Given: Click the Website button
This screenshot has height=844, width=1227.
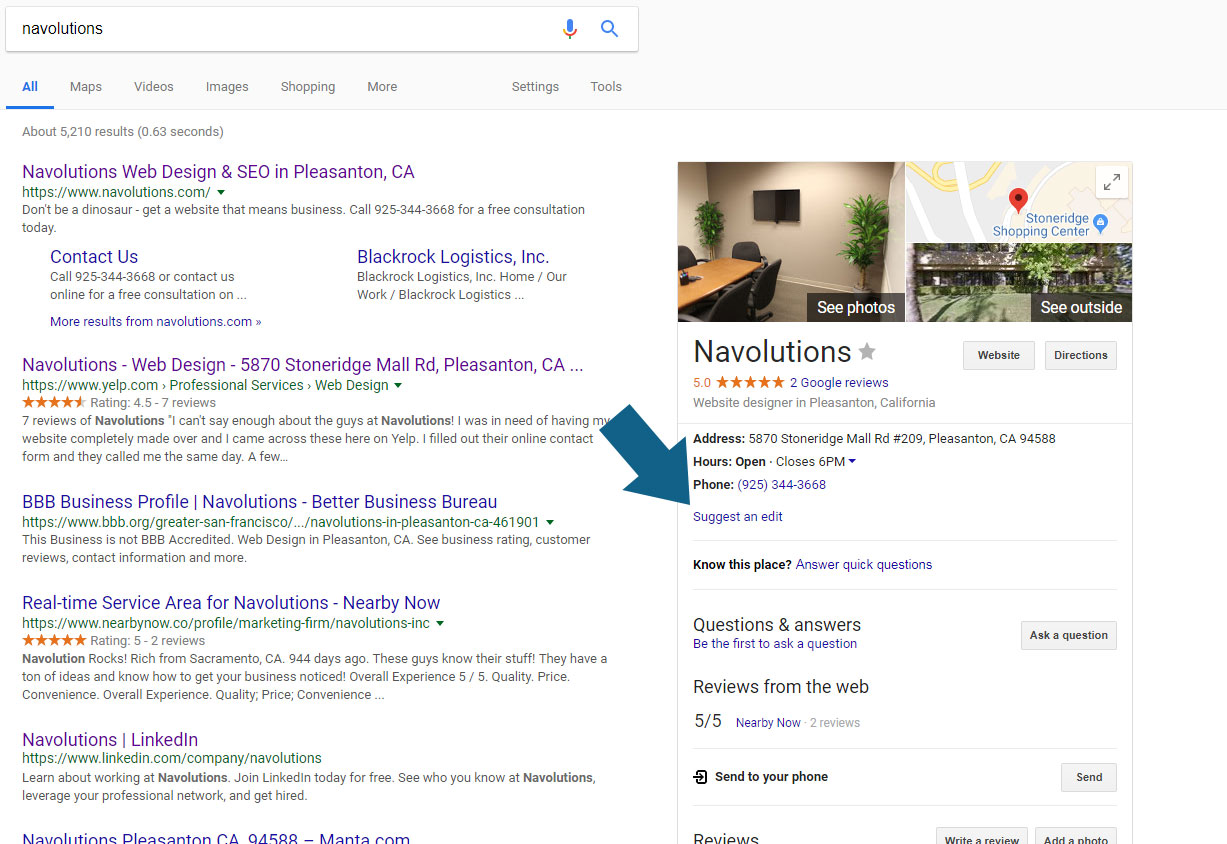Looking at the screenshot, I should click(998, 355).
